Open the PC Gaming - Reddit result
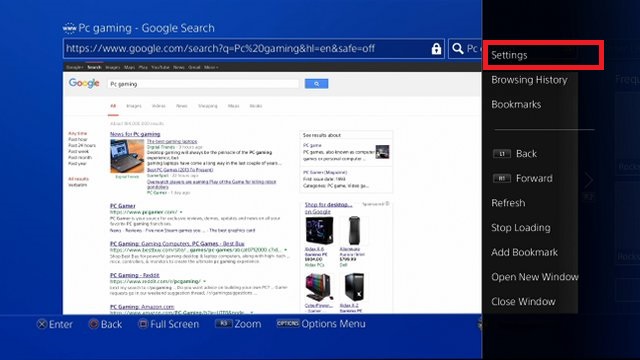This screenshot has width=640, height=360. (x=135, y=276)
